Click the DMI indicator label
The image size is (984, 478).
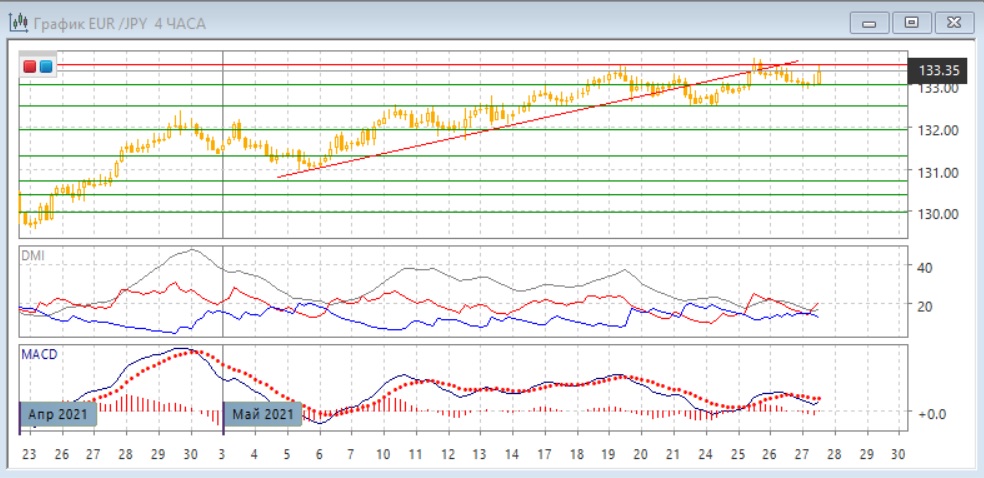point(32,256)
